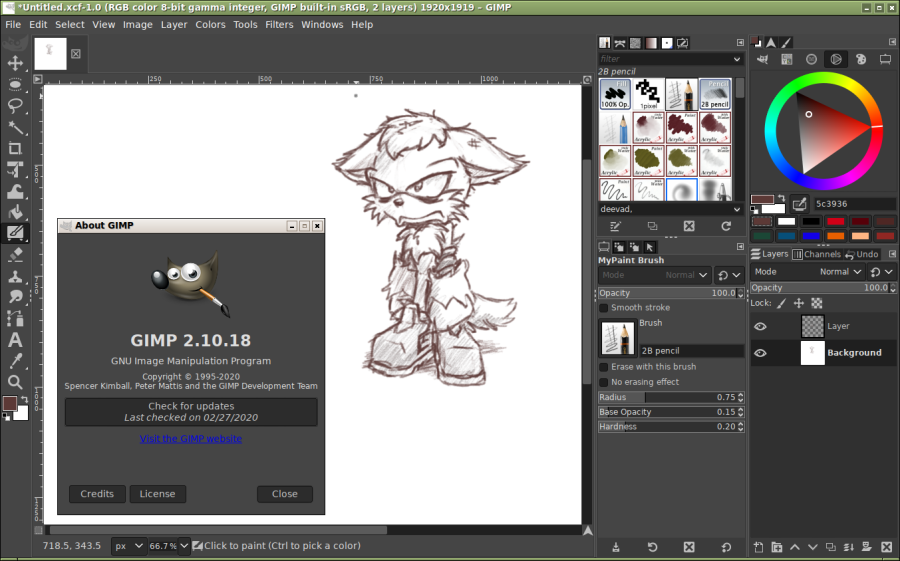Adjust the Radius slider in tool options
Image resolution: width=900 pixels, height=561 pixels.
tap(671, 397)
